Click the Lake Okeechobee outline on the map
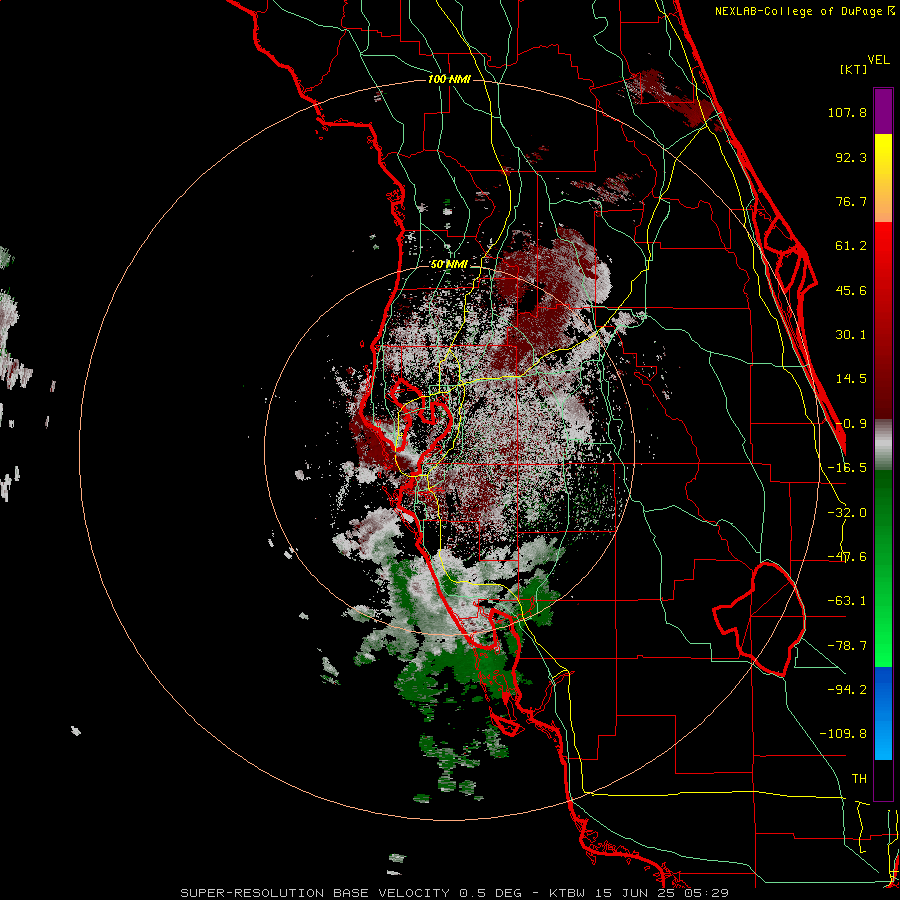The width and height of the screenshot is (900, 900). (x=759, y=619)
